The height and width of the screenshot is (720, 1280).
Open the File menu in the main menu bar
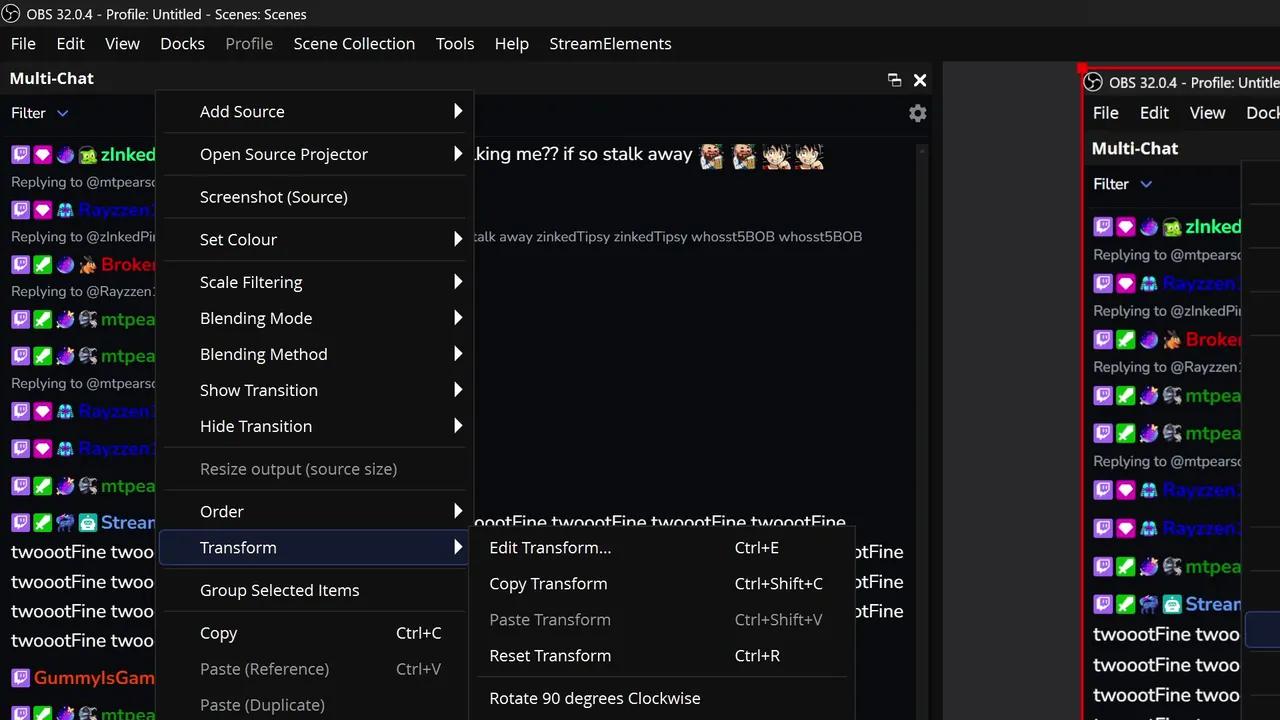(23, 44)
